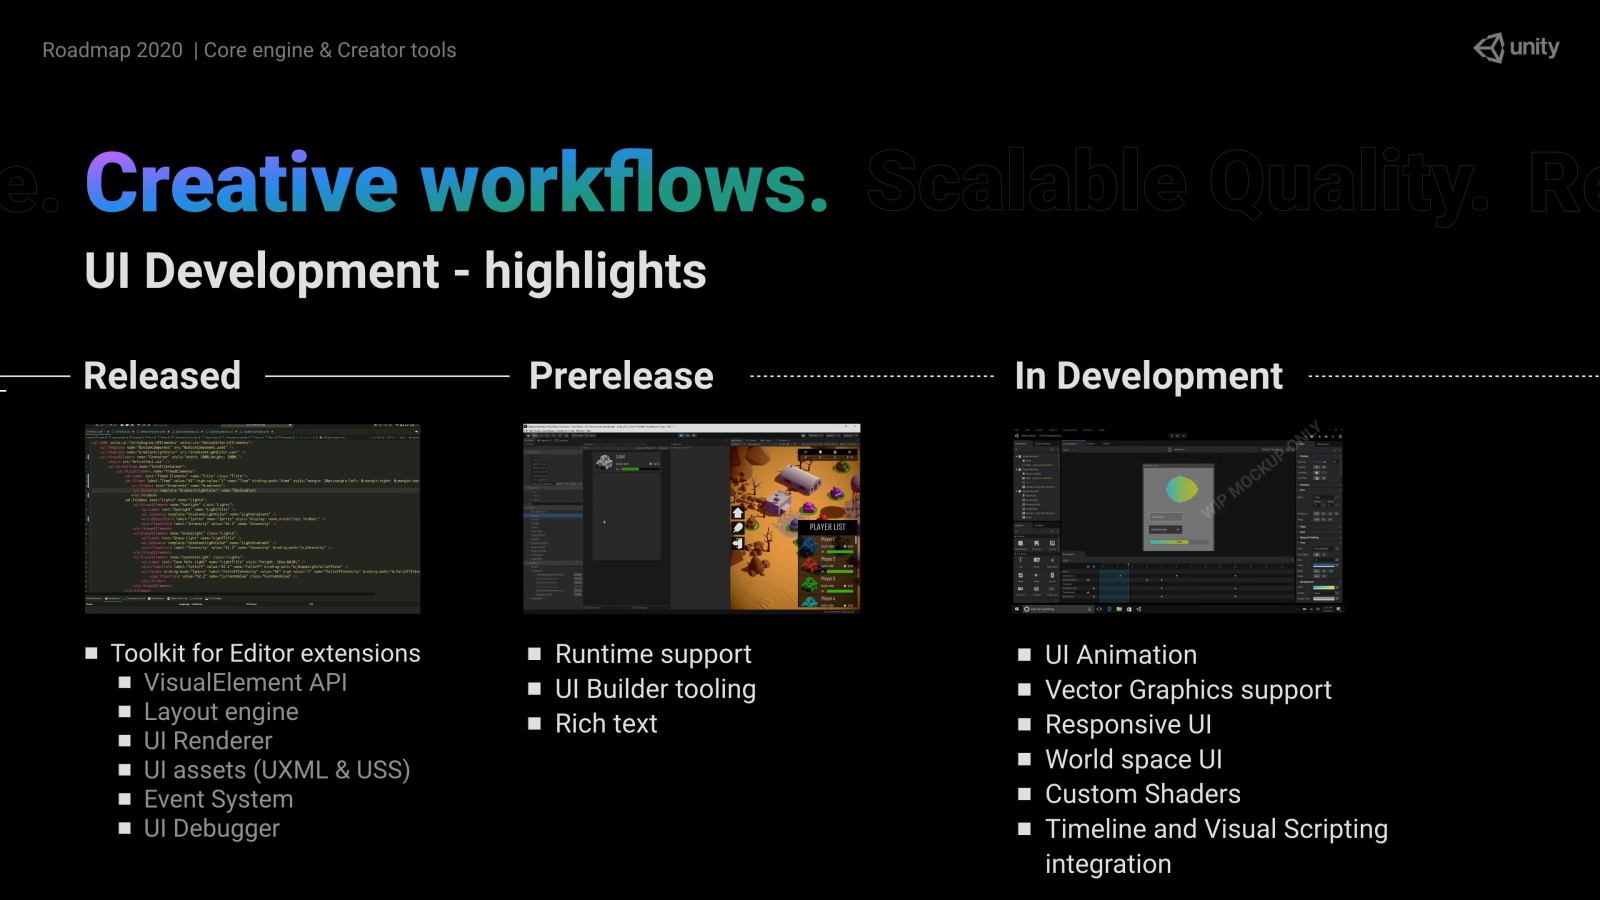
Task: Click the 'Prerelease' column heading
Action: point(621,376)
